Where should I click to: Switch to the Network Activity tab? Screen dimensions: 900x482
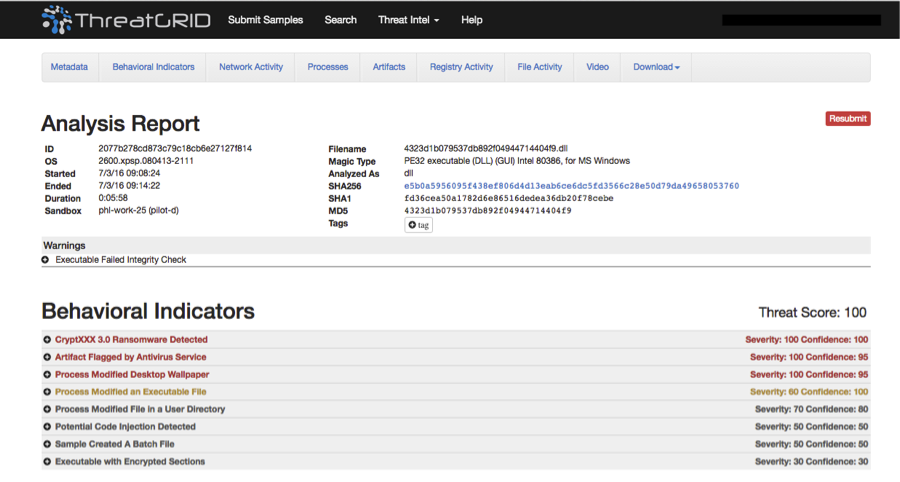[x=251, y=67]
